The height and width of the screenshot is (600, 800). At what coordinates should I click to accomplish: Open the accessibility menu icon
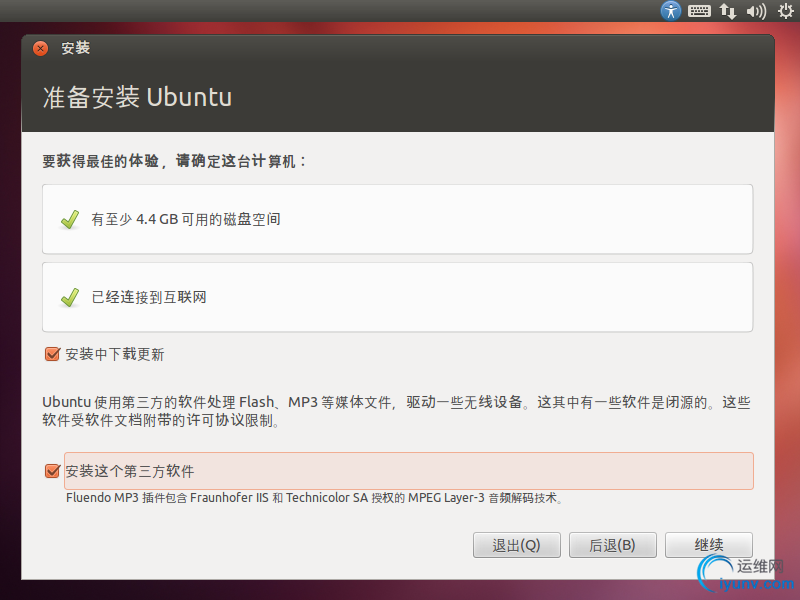coord(670,11)
